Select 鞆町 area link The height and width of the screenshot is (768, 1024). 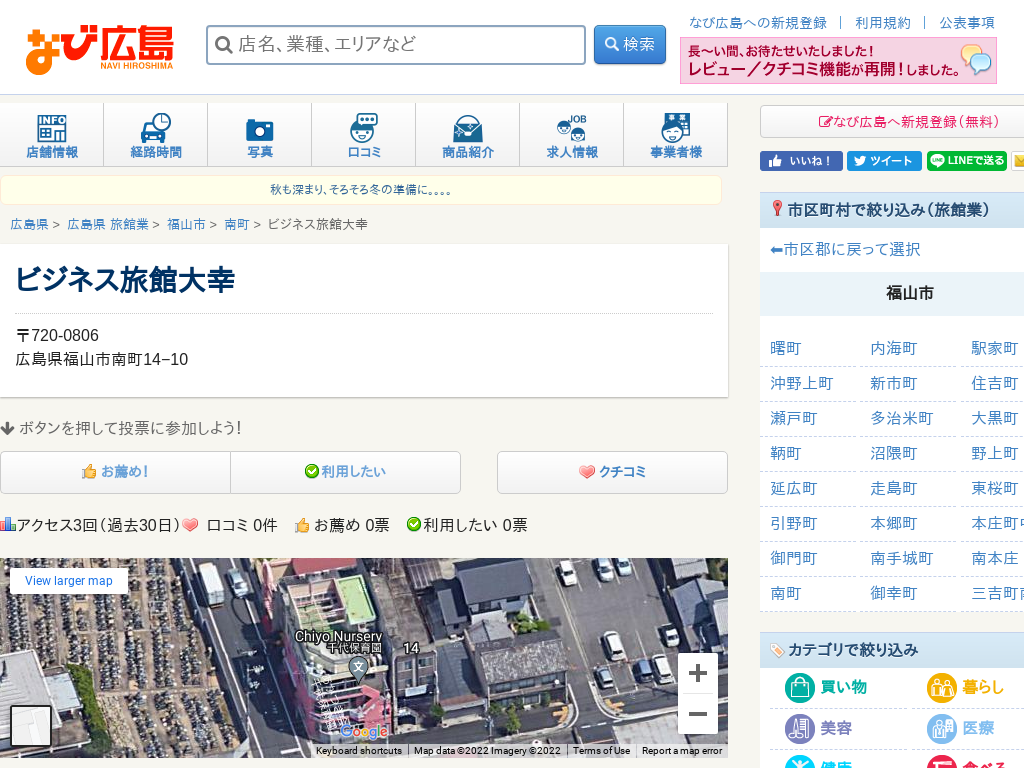tap(786, 453)
